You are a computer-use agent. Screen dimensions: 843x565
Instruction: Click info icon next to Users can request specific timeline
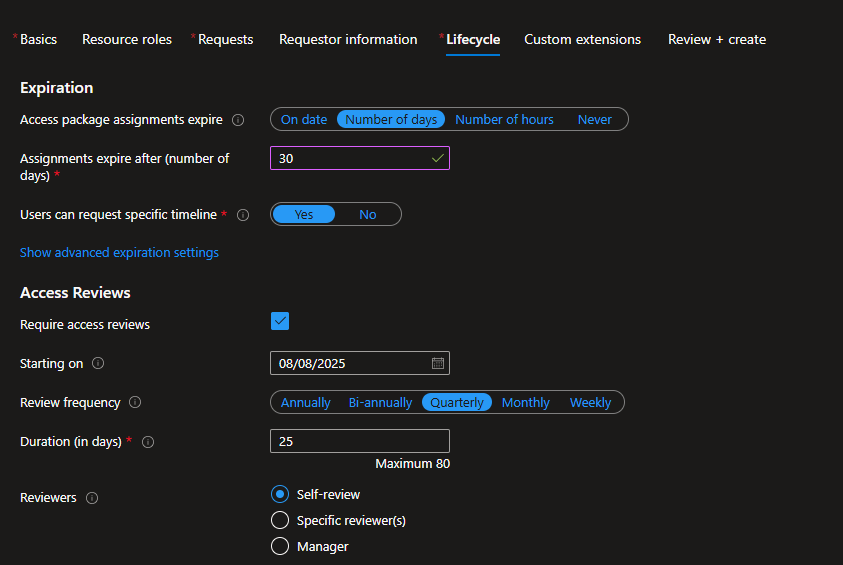(x=243, y=215)
